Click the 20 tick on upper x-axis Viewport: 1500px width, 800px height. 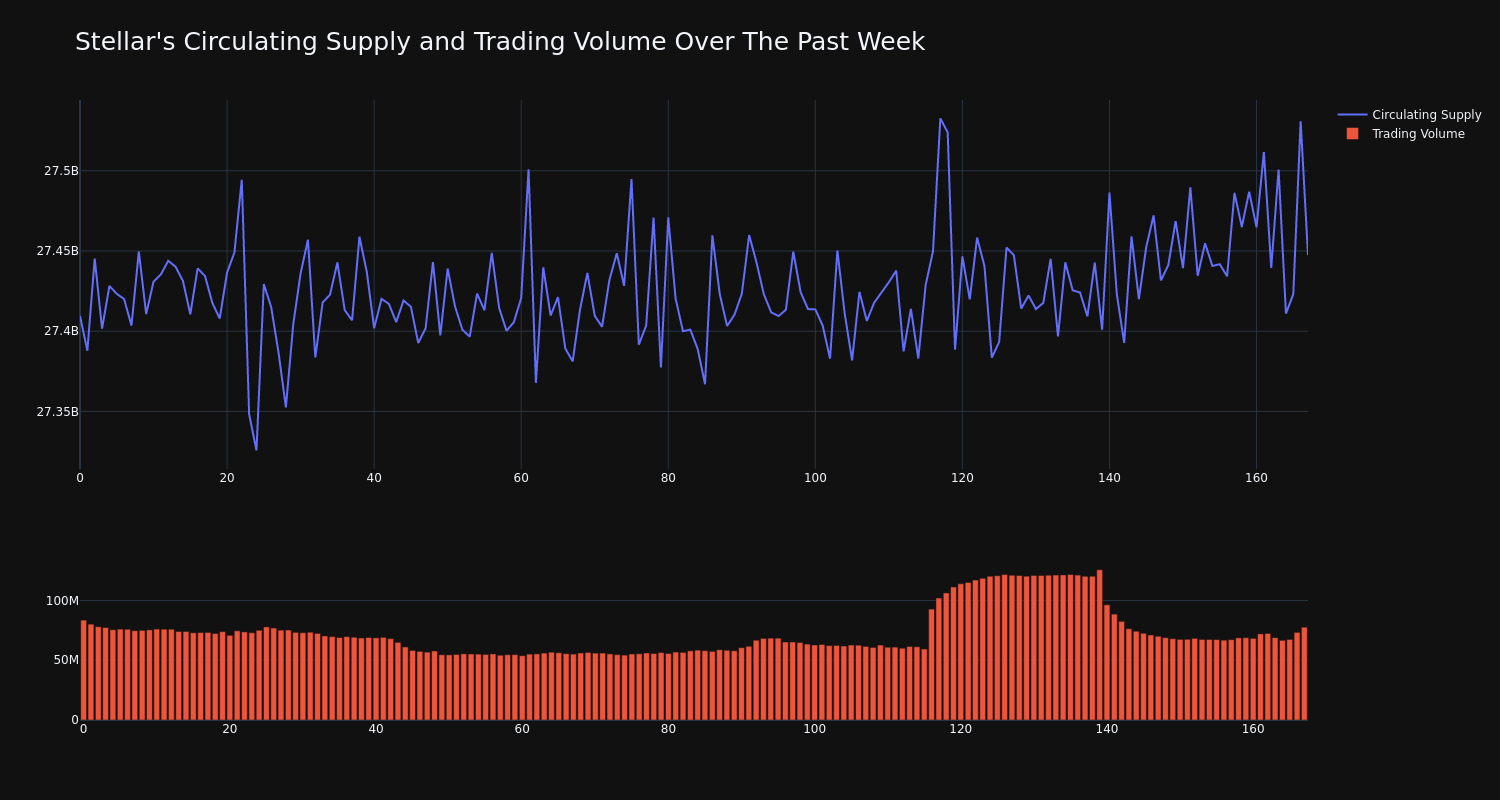227,478
